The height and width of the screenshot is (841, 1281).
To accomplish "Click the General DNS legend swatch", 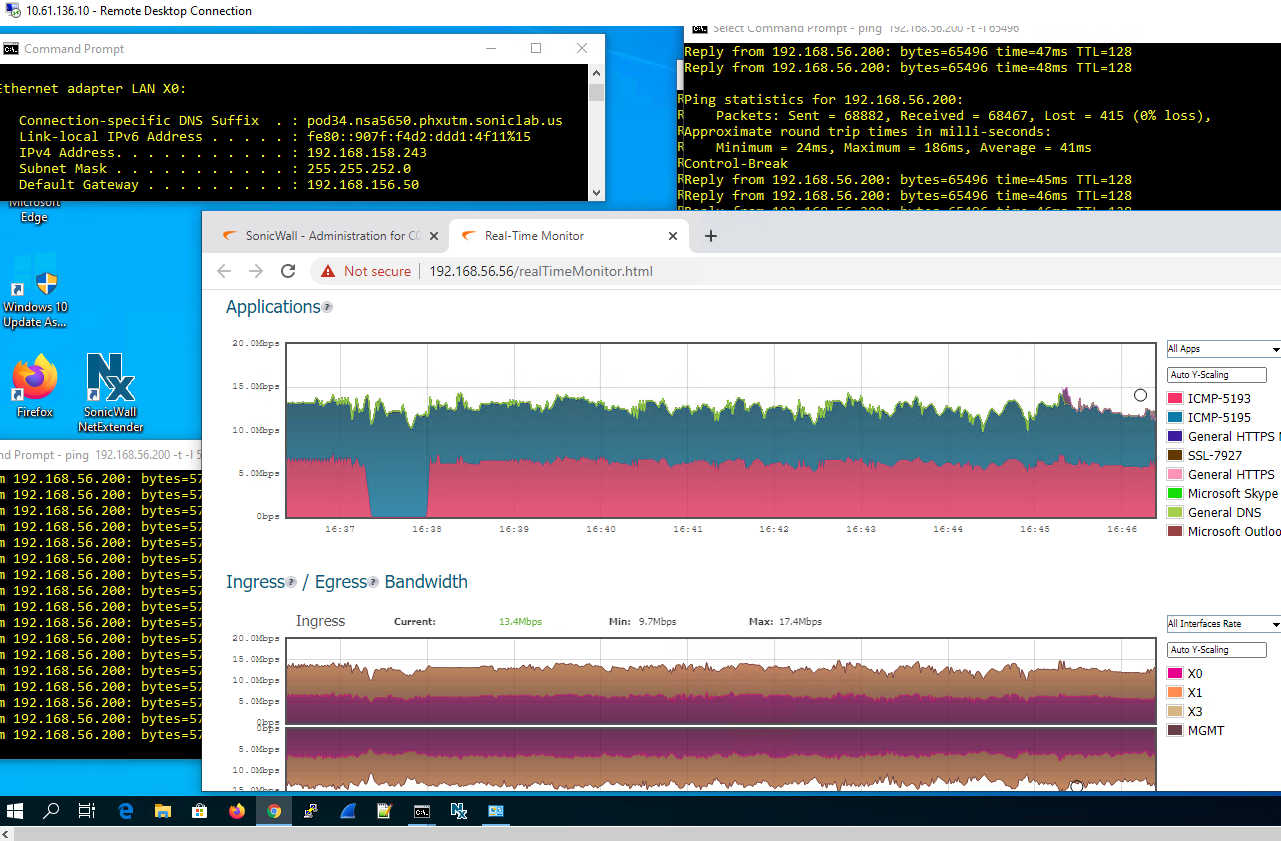I will click(x=1175, y=513).
